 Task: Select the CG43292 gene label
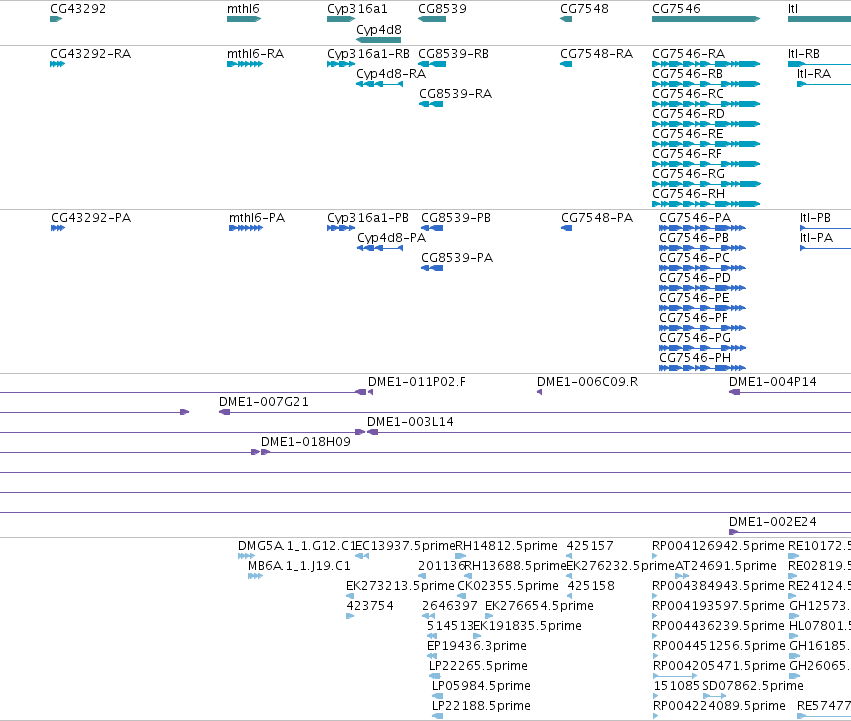(x=78, y=9)
